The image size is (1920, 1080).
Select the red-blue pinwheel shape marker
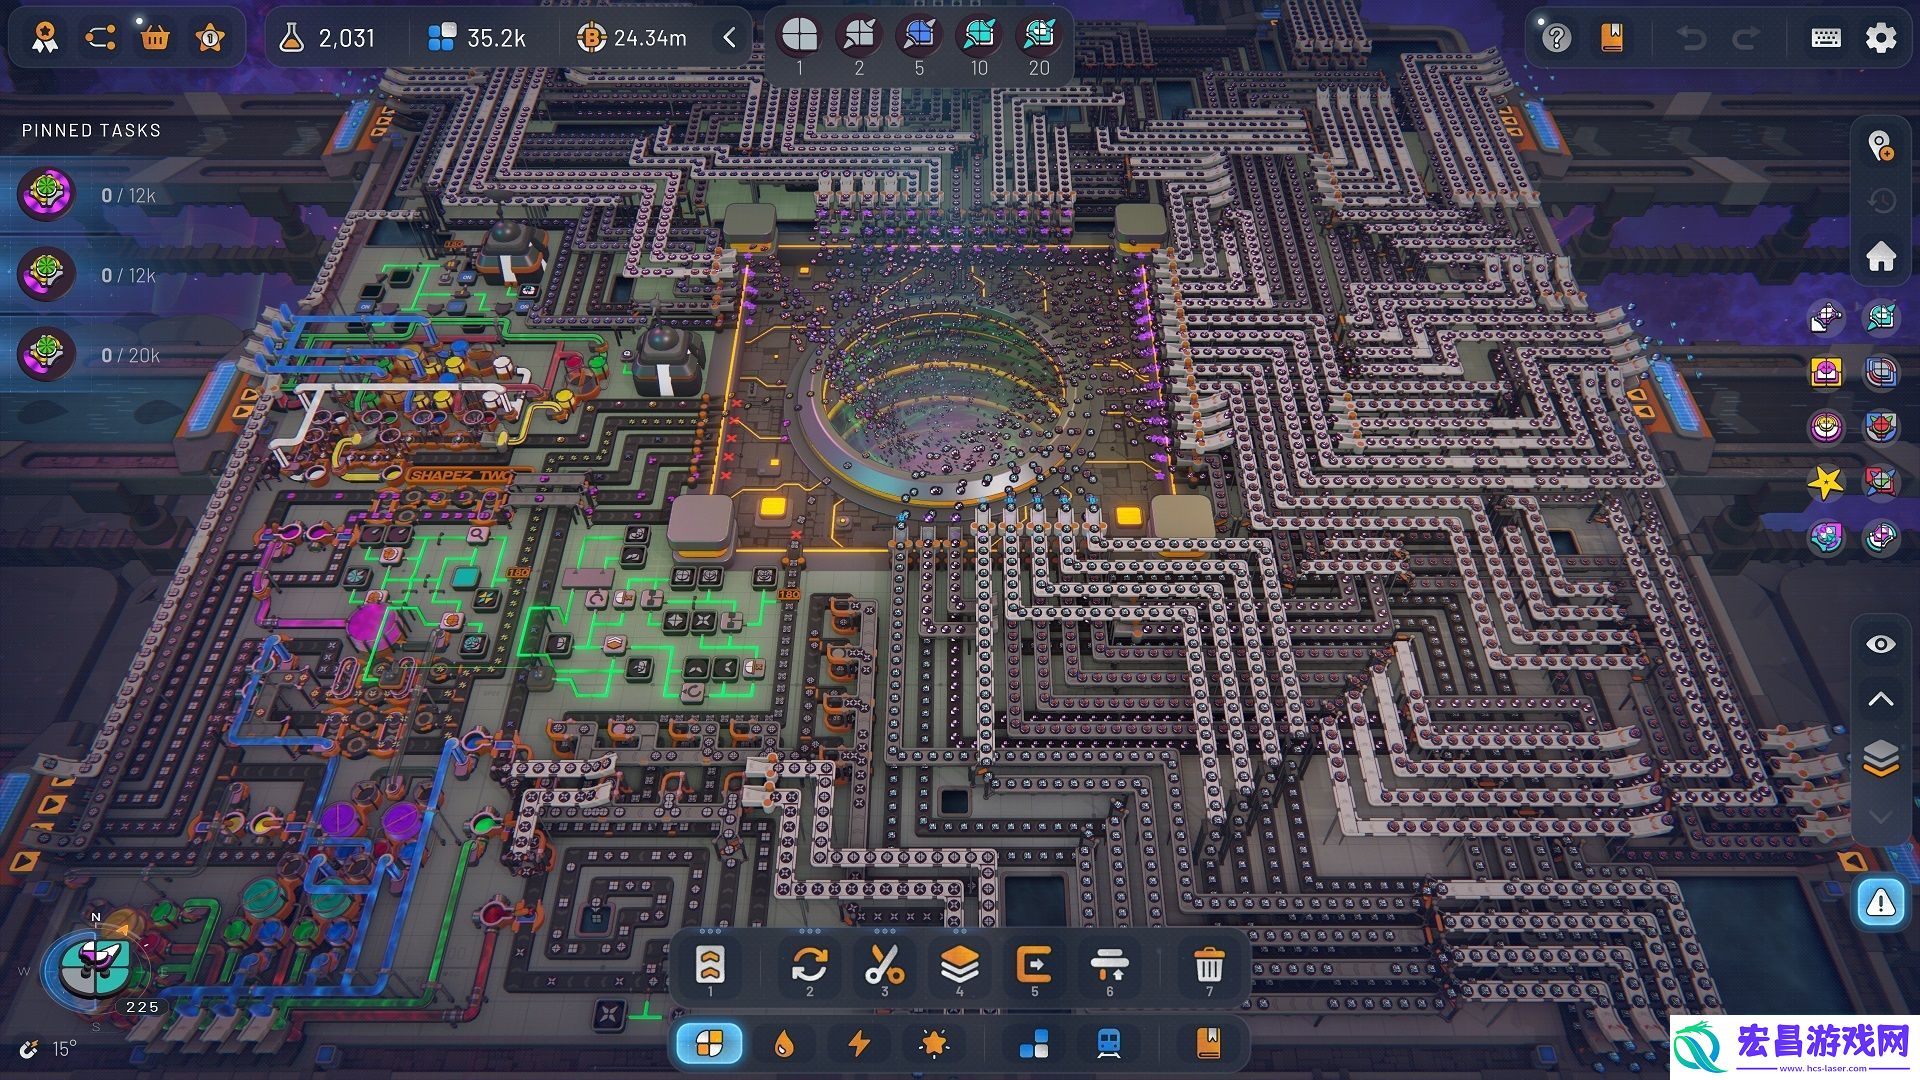click(1881, 483)
